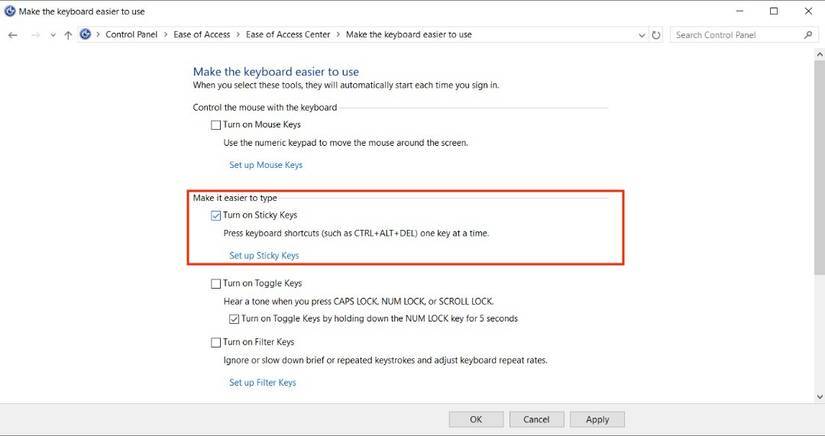Viewport: 825px width, 436px height.
Task: Expand the address bar history dropdown
Action: pos(642,35)
